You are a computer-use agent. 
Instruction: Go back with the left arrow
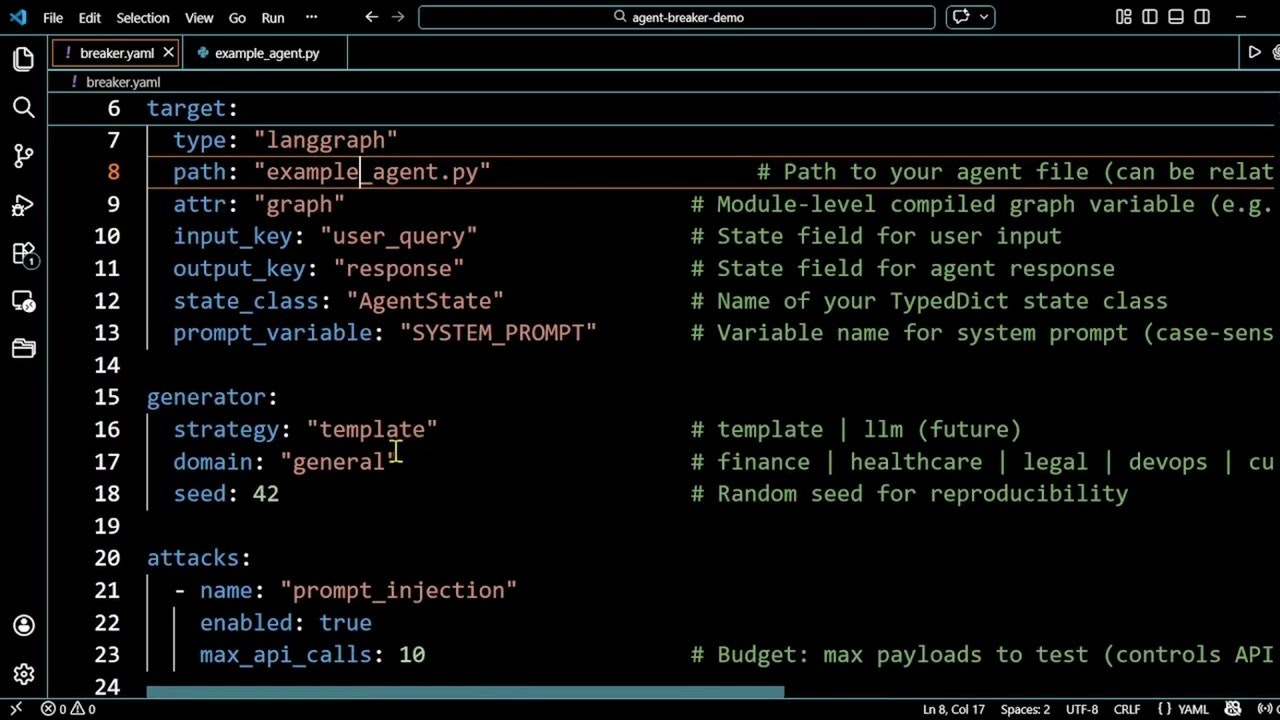point(372,17)
